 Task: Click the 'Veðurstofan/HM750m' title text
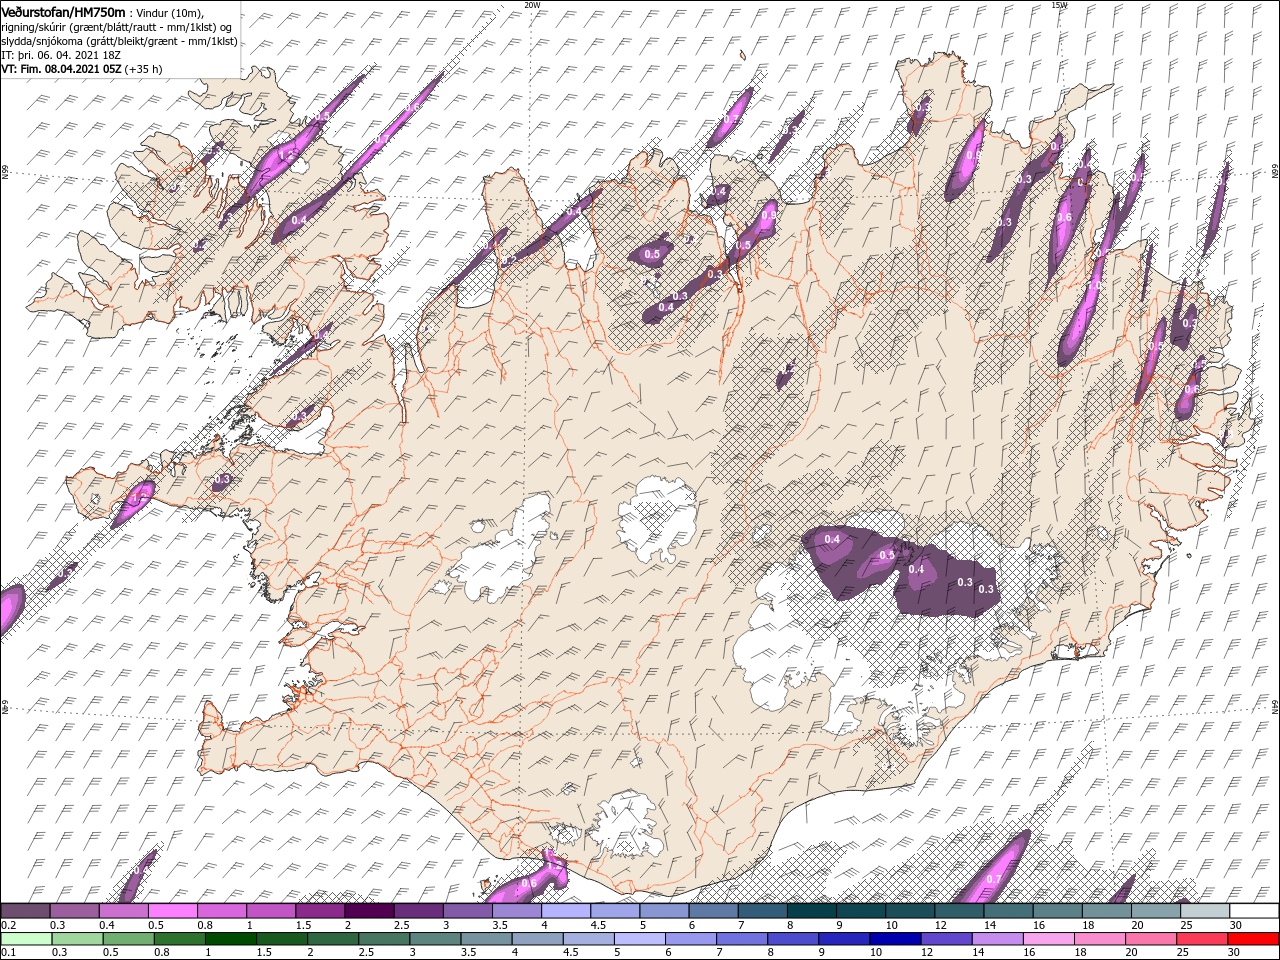coord(63,11)
